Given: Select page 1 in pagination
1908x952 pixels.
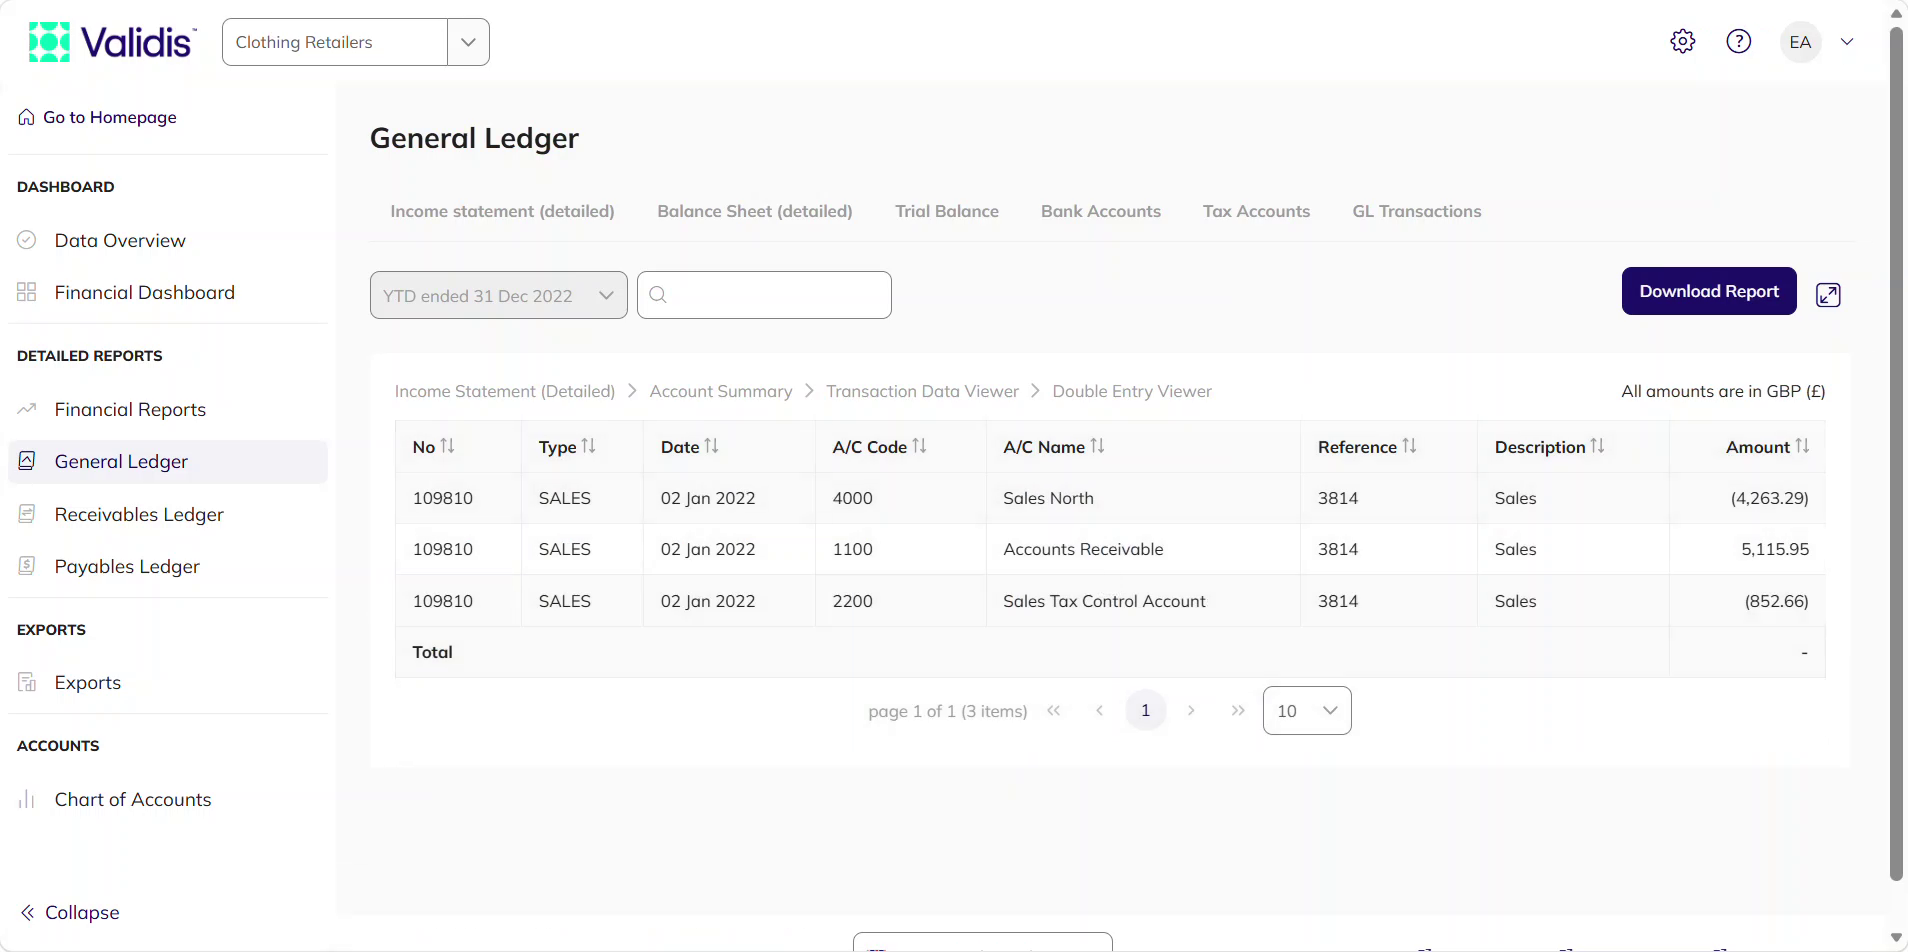Looking at the screenshot, I should (1145, 710).
